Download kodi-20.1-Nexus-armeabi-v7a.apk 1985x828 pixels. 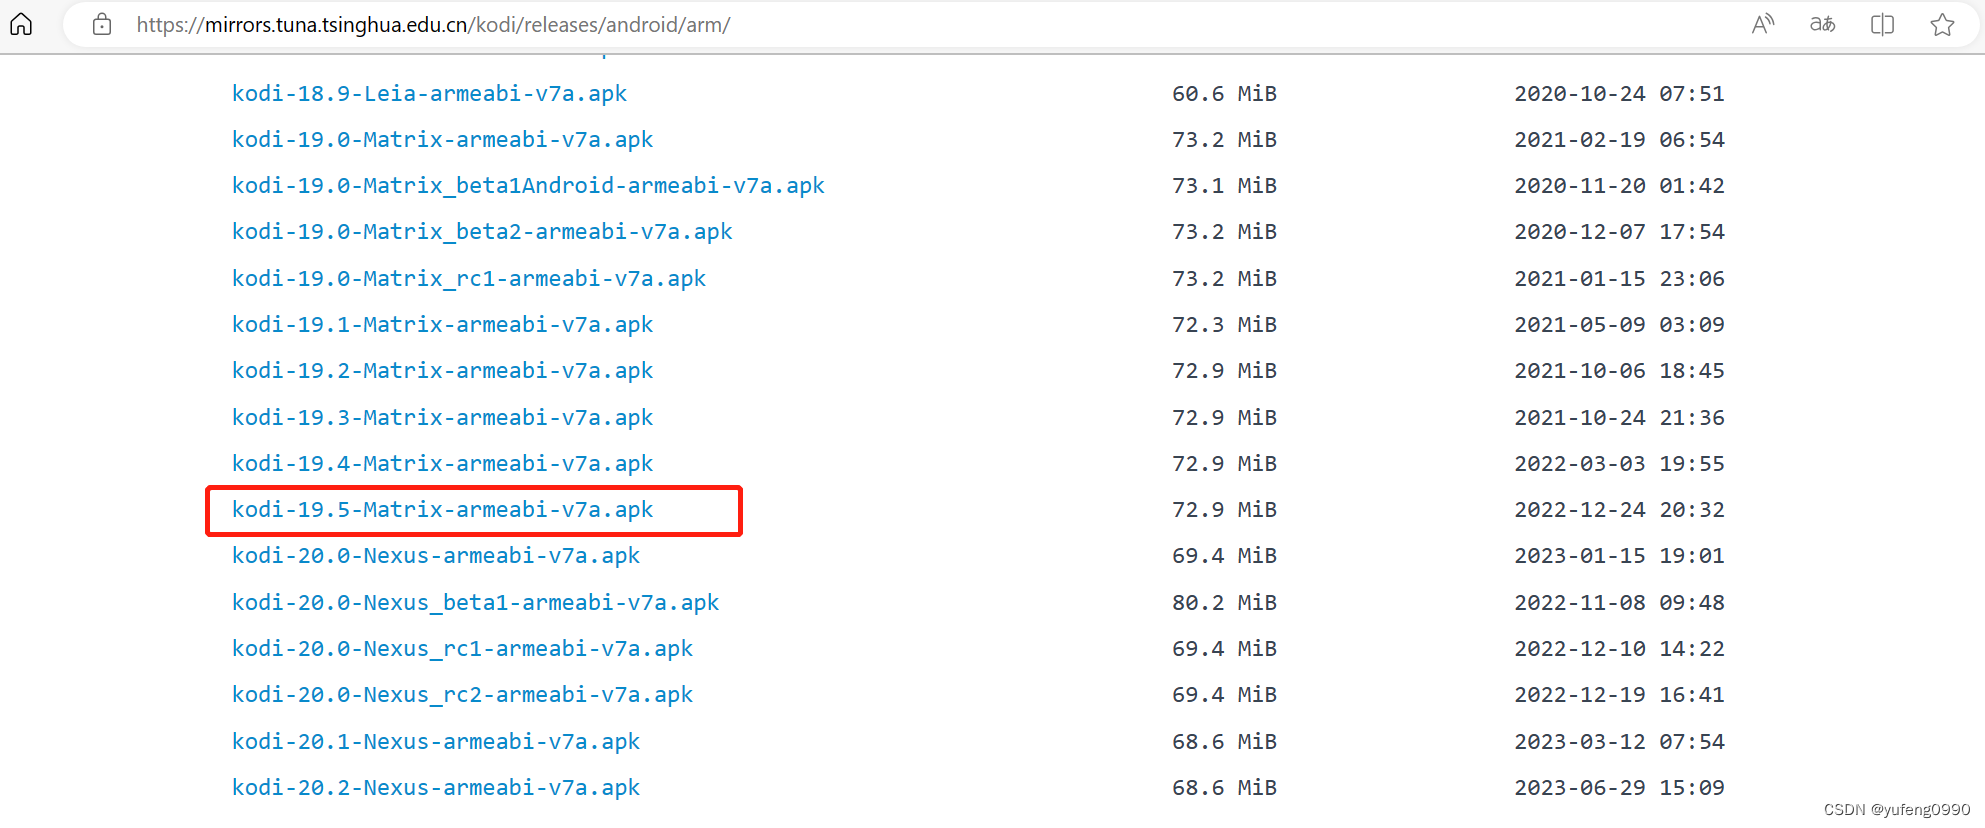[436, 741]
